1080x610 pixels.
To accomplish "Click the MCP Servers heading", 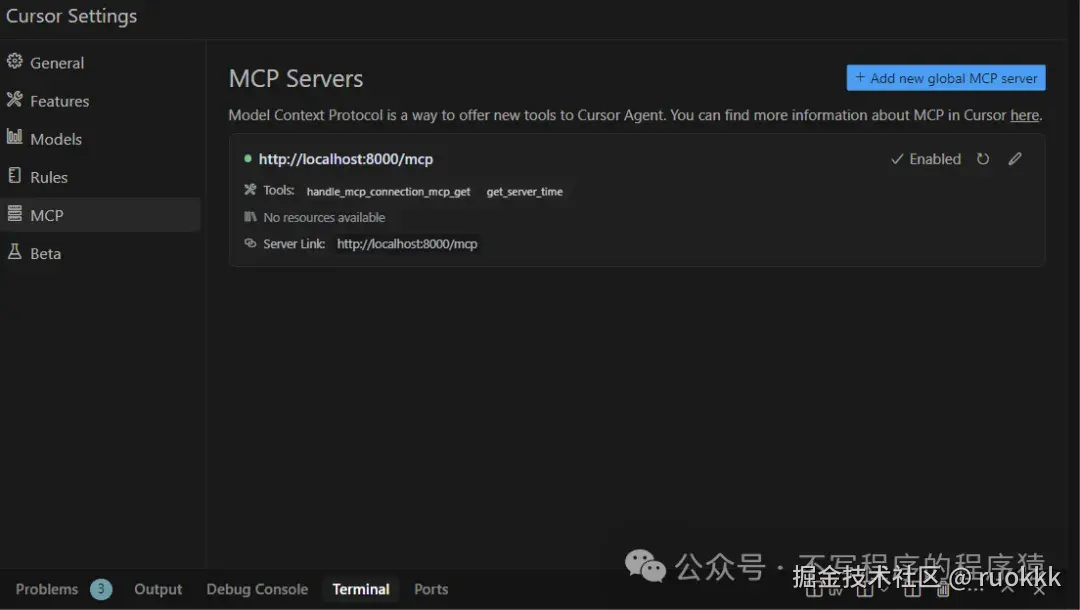I will coord(296,78).
